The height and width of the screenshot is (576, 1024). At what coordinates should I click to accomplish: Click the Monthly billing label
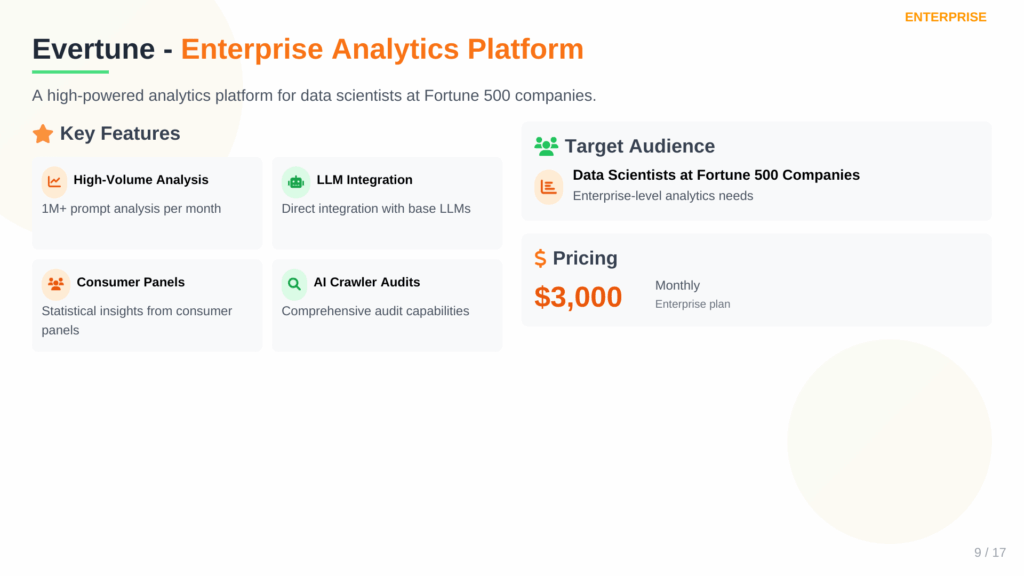(x=677, y=285)
